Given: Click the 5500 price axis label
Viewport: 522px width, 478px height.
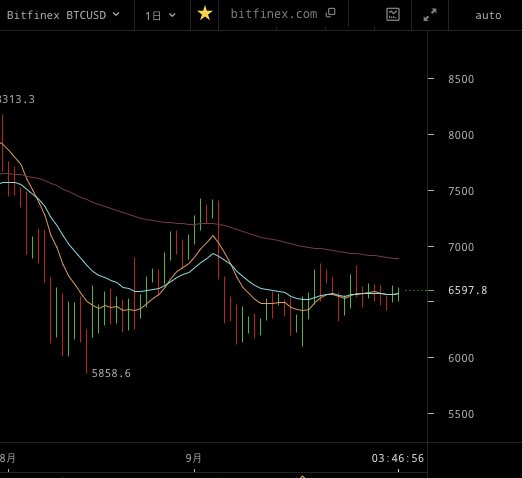Looking at the screenshot, I should 461,414.
